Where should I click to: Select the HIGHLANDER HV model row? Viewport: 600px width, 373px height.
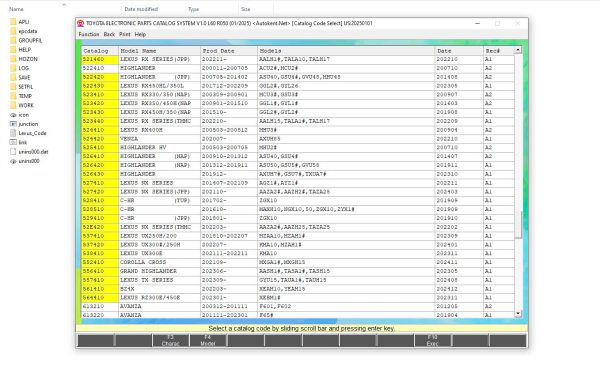(298, 148)
